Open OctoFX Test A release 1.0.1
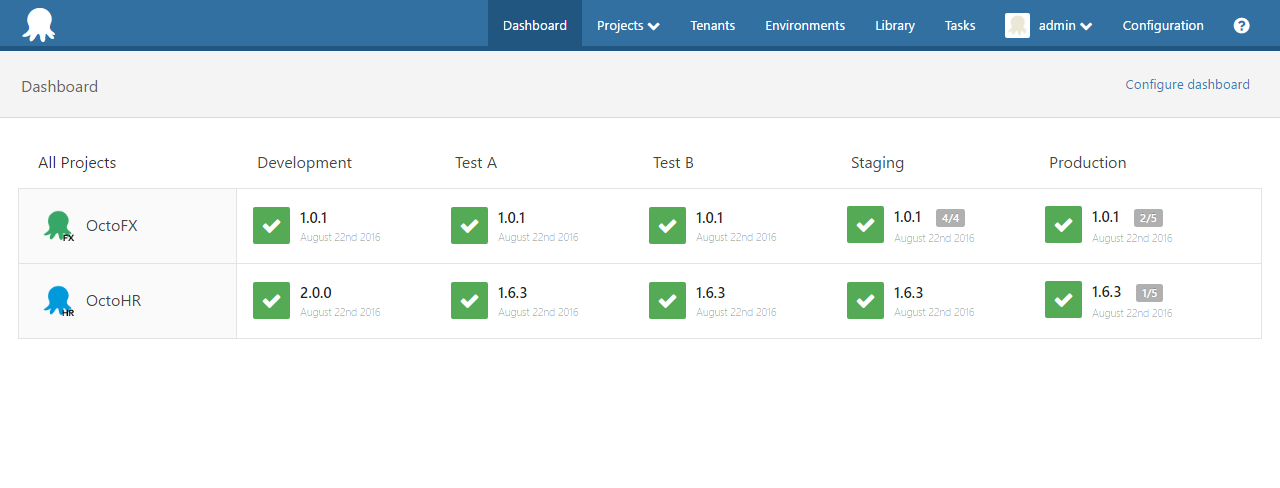Viewport: 1280px width, 488px height. tap(511, 218)
